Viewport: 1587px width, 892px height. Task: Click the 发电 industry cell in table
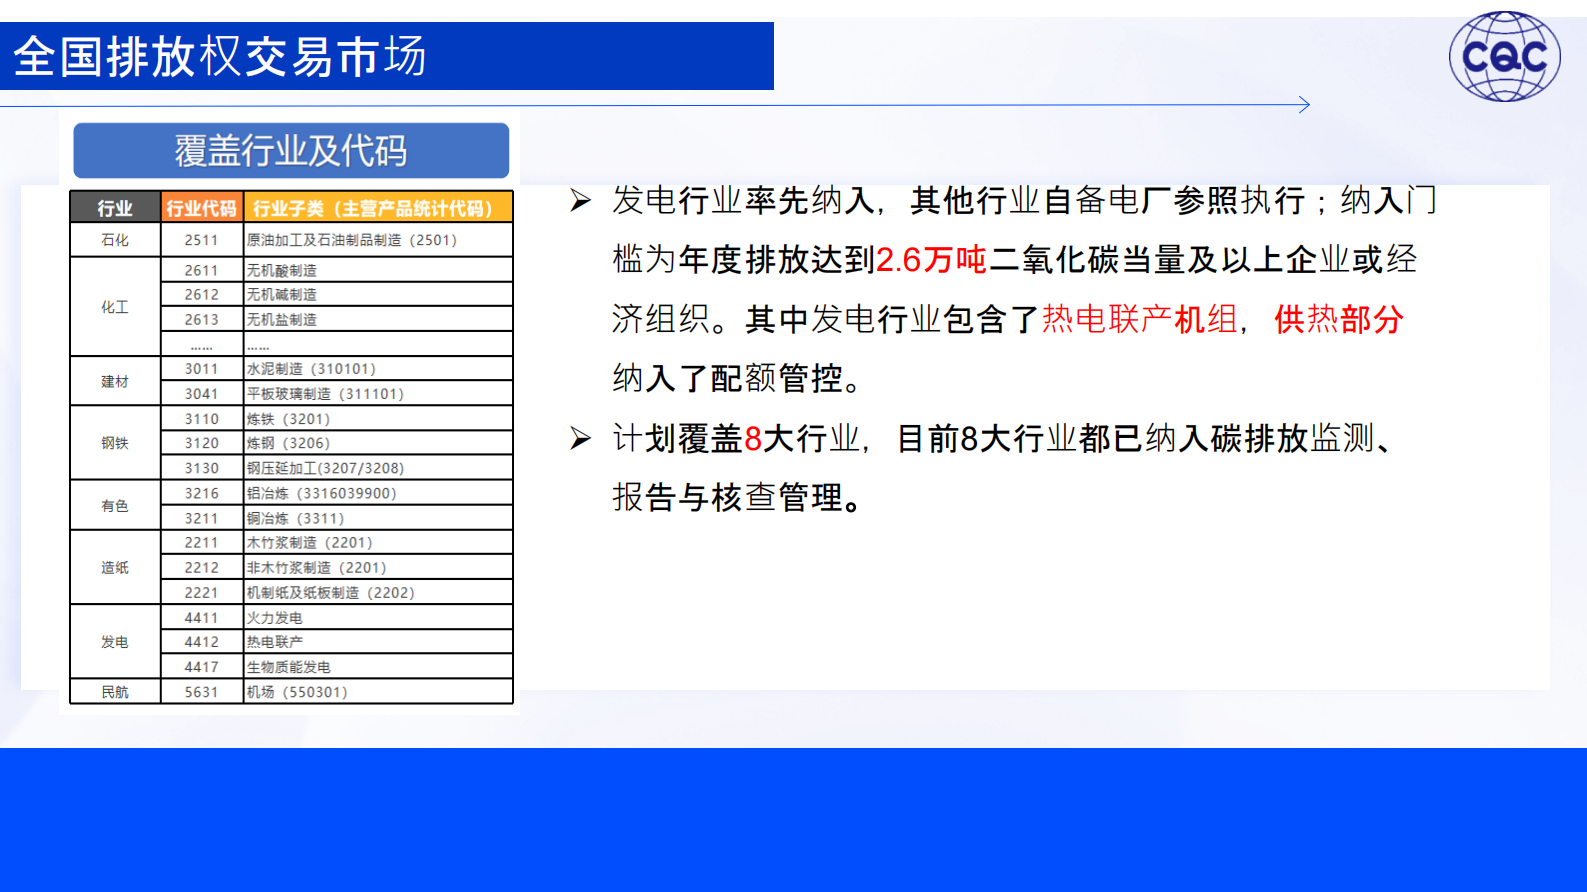(115, 642)
